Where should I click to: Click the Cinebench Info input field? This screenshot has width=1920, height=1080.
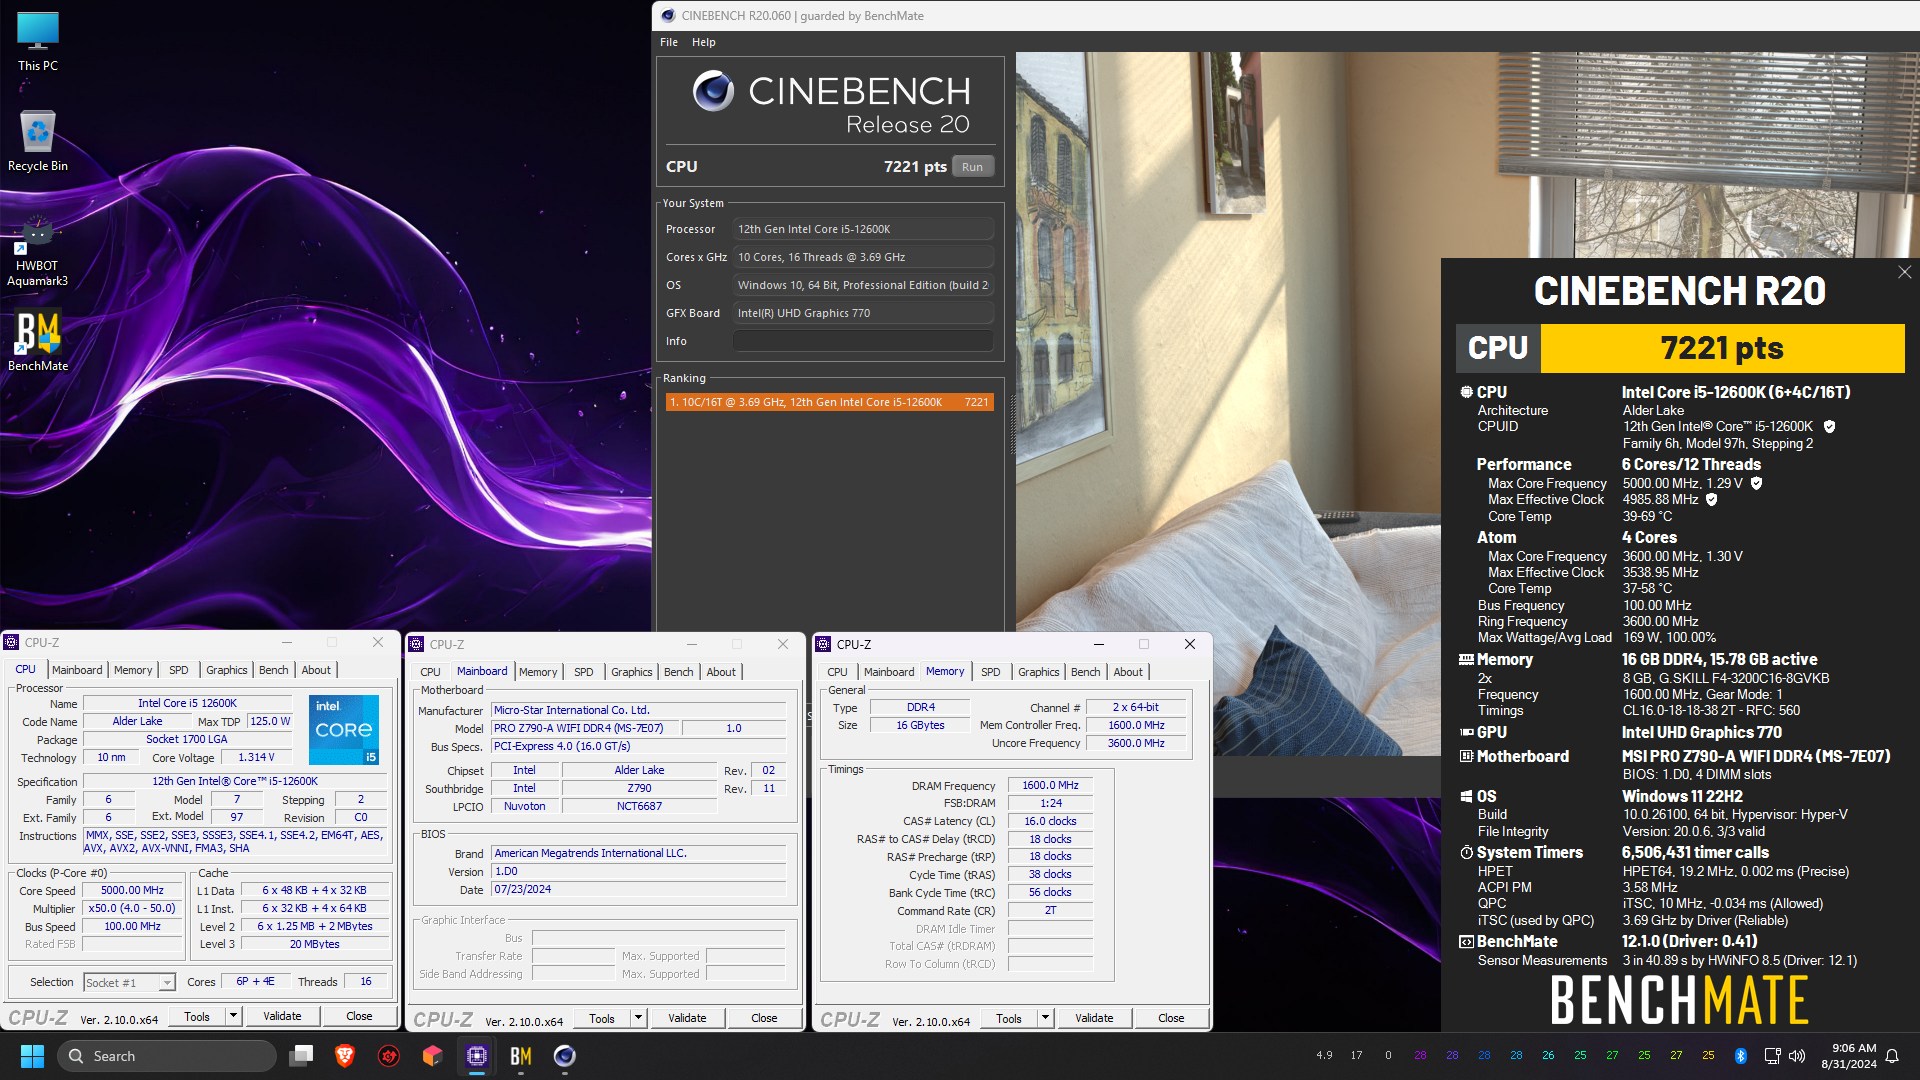pyautogui.click(x=863, y=341)
